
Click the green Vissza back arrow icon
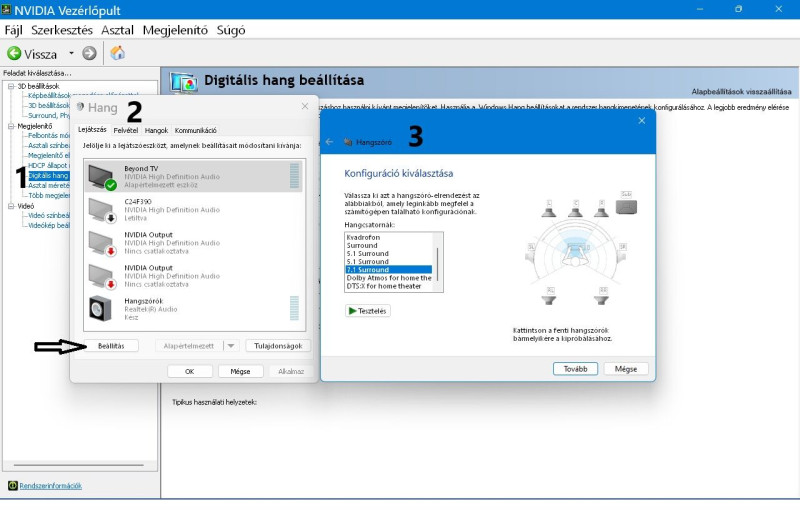pyautogui.click(x=14, y=53)
